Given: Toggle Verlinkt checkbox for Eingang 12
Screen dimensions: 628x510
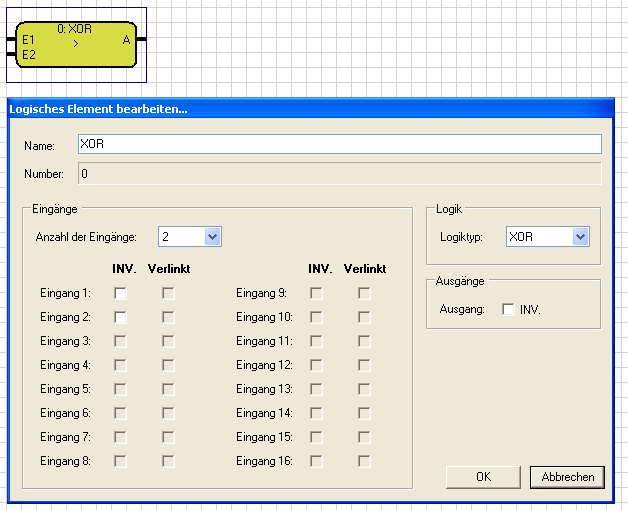Looking at the screenshot, I should (364, 365).
